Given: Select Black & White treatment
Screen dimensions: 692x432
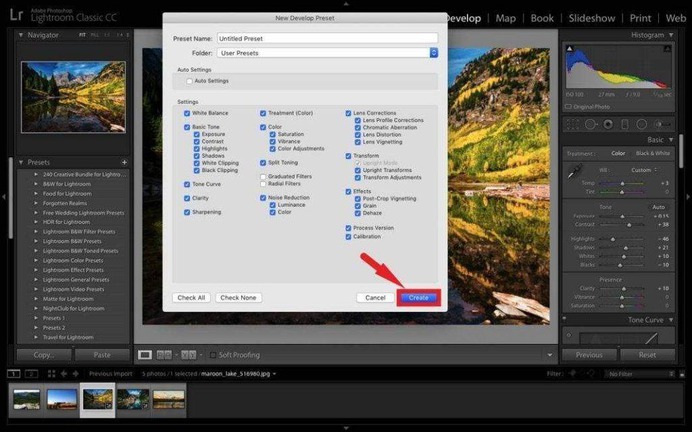Looking at the screenshot, I should point(653,154).
